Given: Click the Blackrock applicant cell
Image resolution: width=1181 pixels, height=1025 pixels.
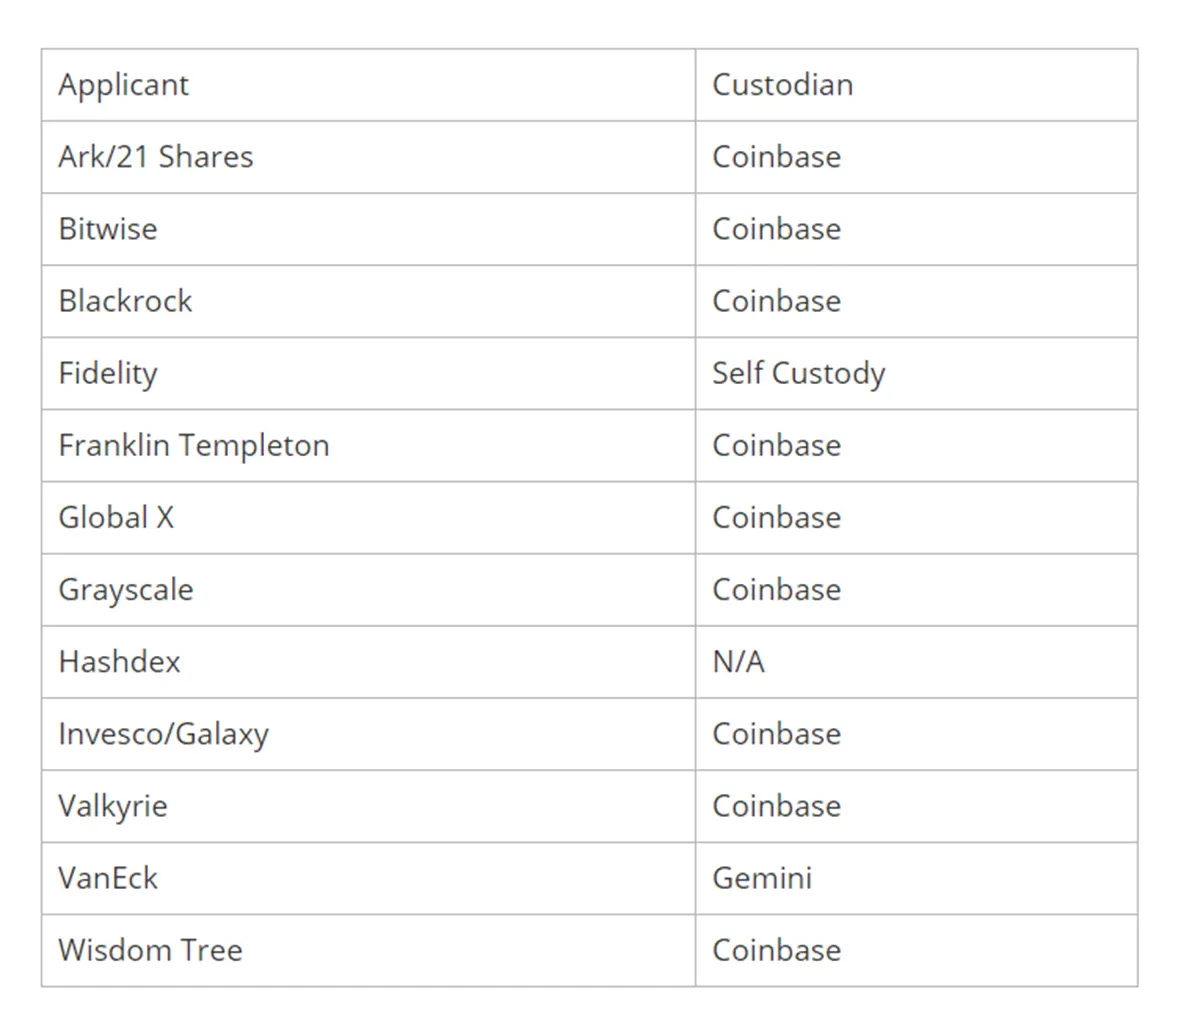Looking at the screenshot, I should click(x=368, y=301).
